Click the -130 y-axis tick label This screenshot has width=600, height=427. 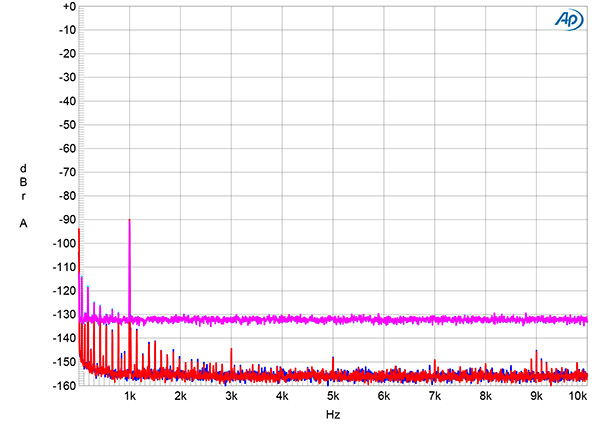click(x=63, y=314)
